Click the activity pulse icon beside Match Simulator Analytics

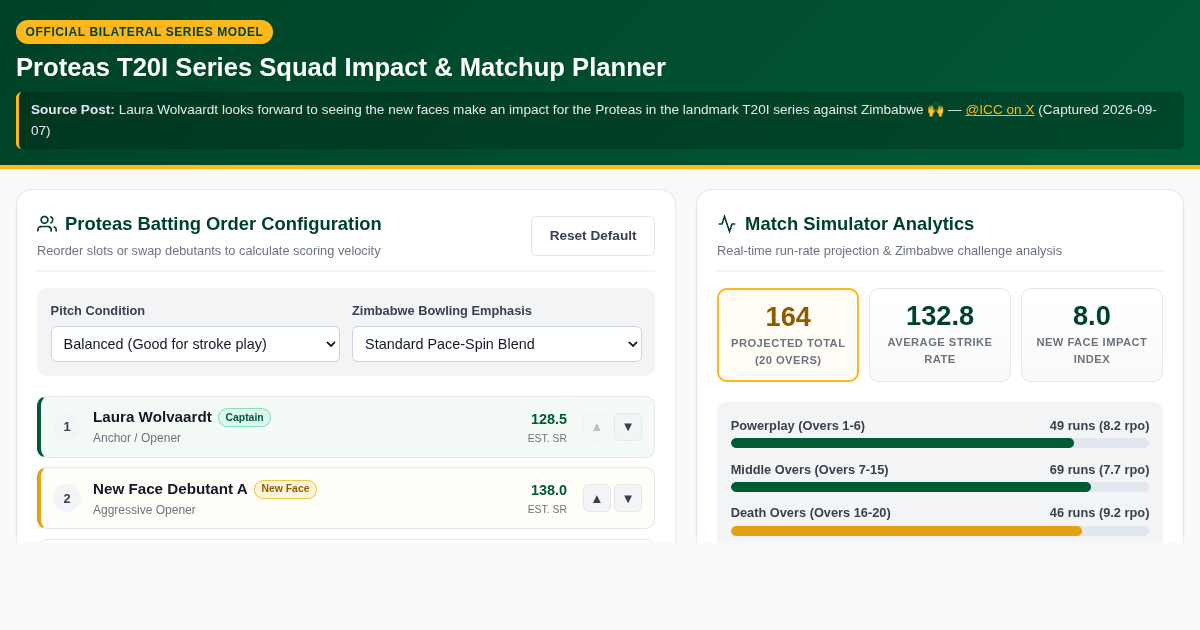[727, 224]
